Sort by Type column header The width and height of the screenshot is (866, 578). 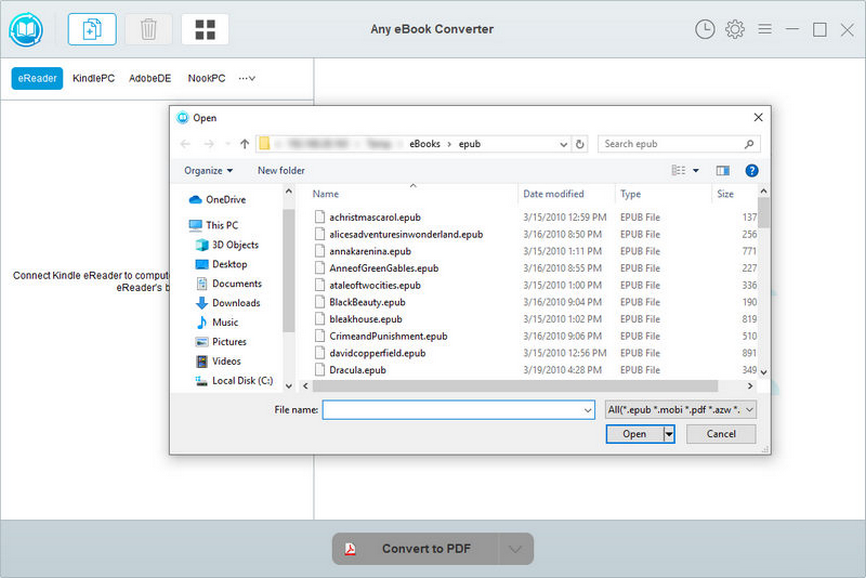(x=630, y=194)
